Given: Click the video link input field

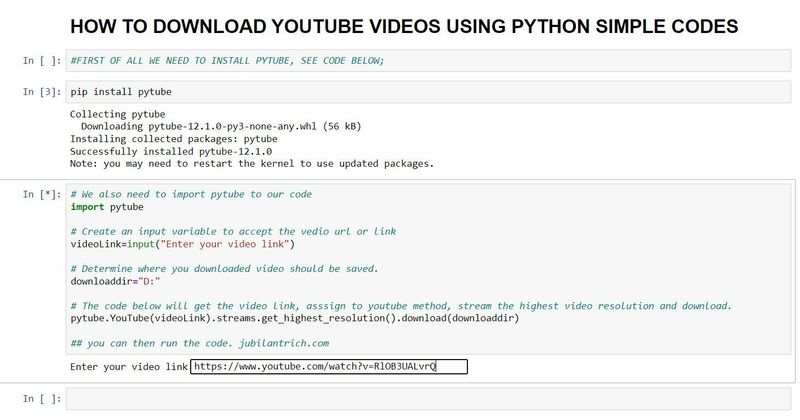Looking at the screenshot, I should tap(329, 366).
